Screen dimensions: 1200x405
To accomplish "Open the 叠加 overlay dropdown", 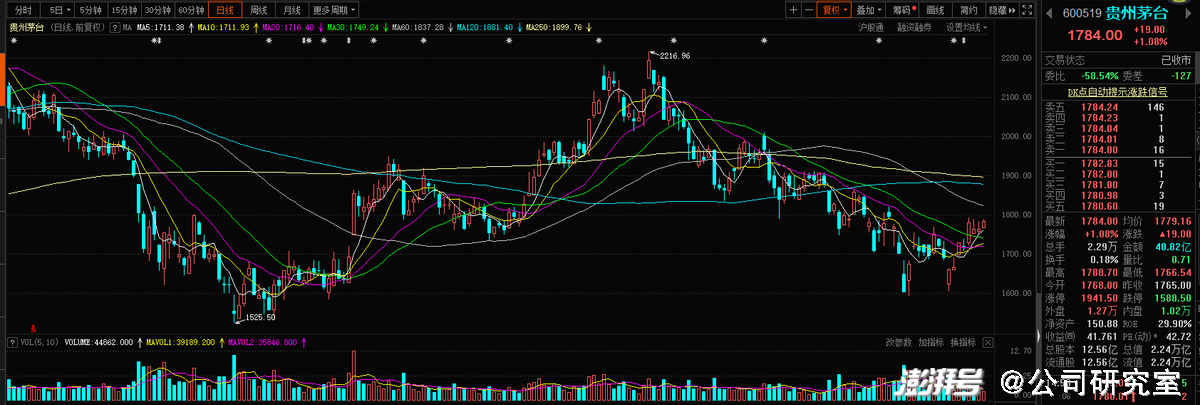I will point(869,10).
